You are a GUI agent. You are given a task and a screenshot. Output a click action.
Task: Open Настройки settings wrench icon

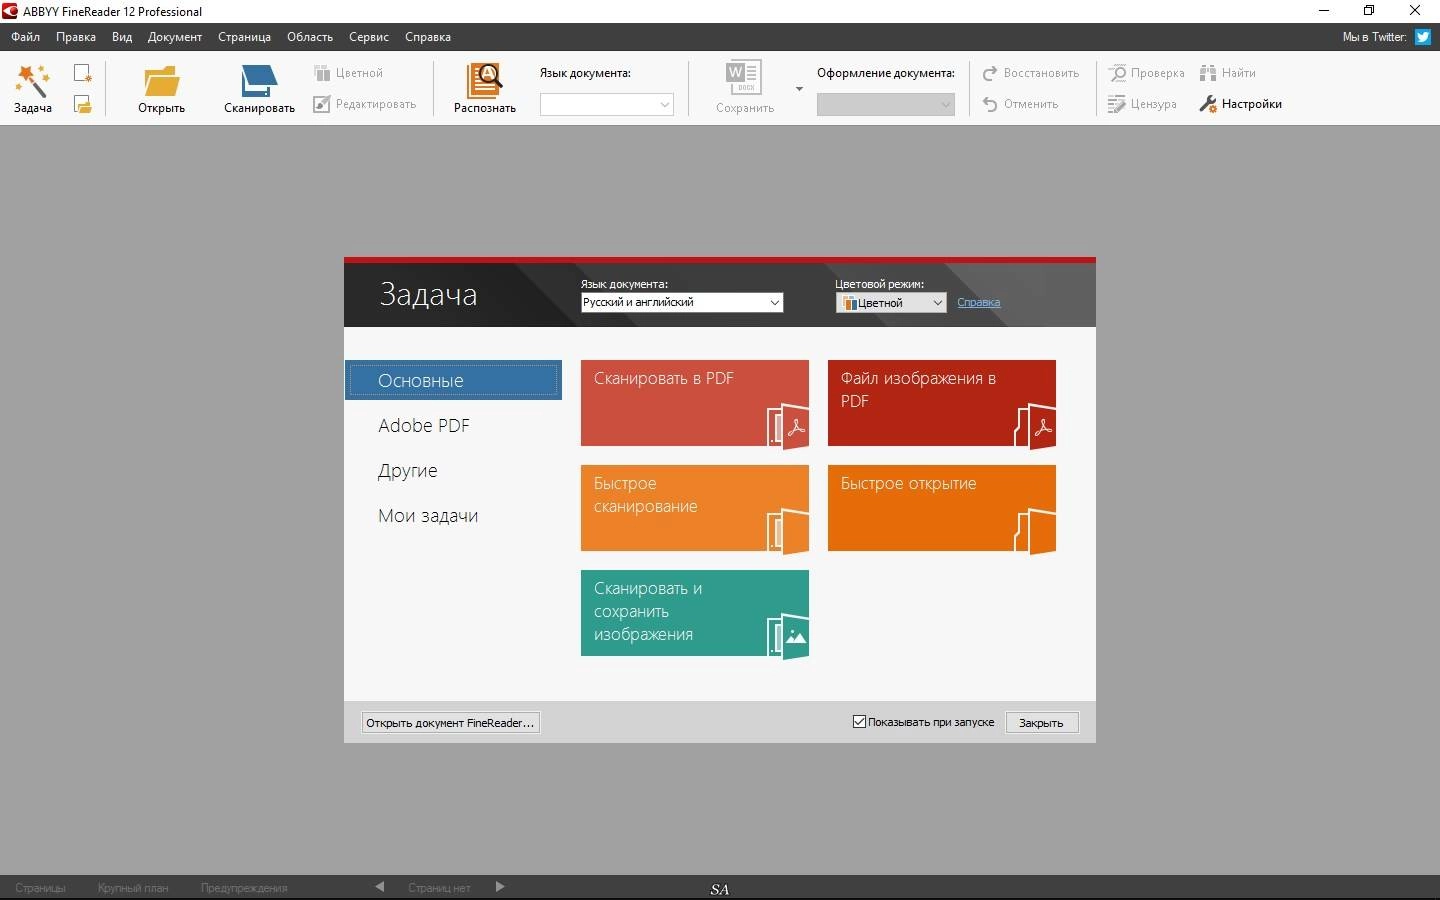coord(1208,104)
